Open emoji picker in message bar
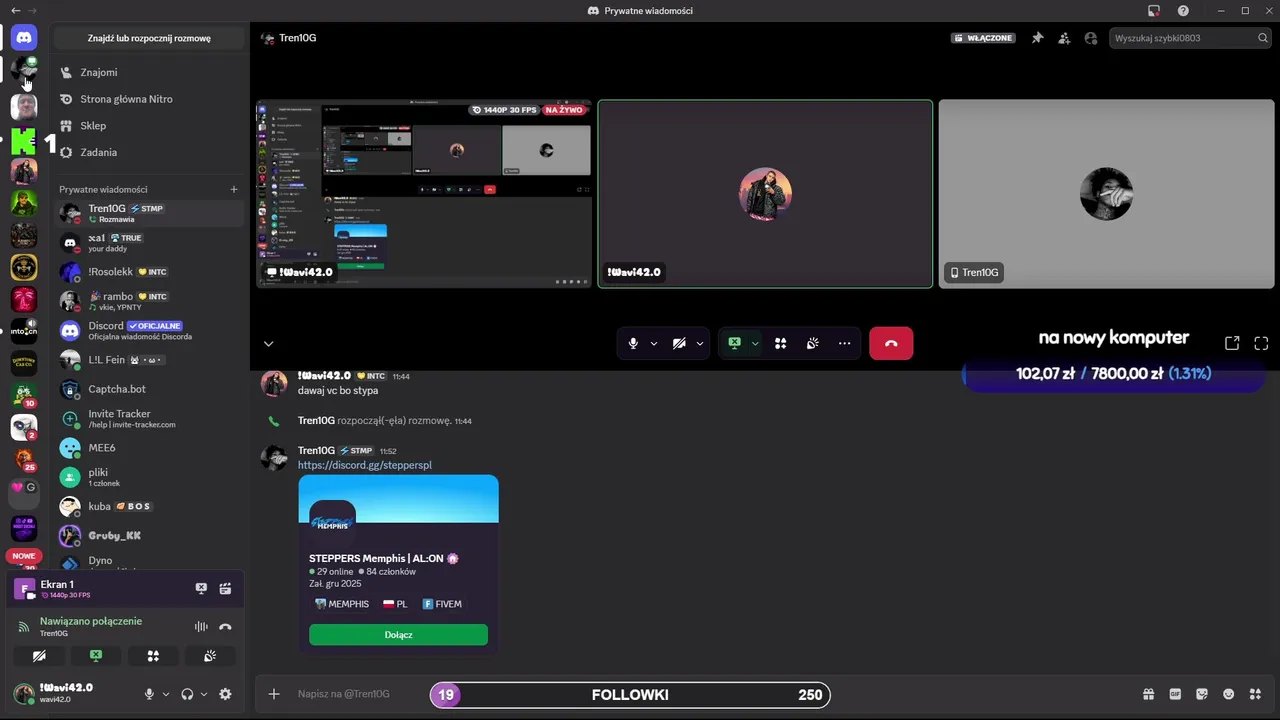 coord(1229,694)
